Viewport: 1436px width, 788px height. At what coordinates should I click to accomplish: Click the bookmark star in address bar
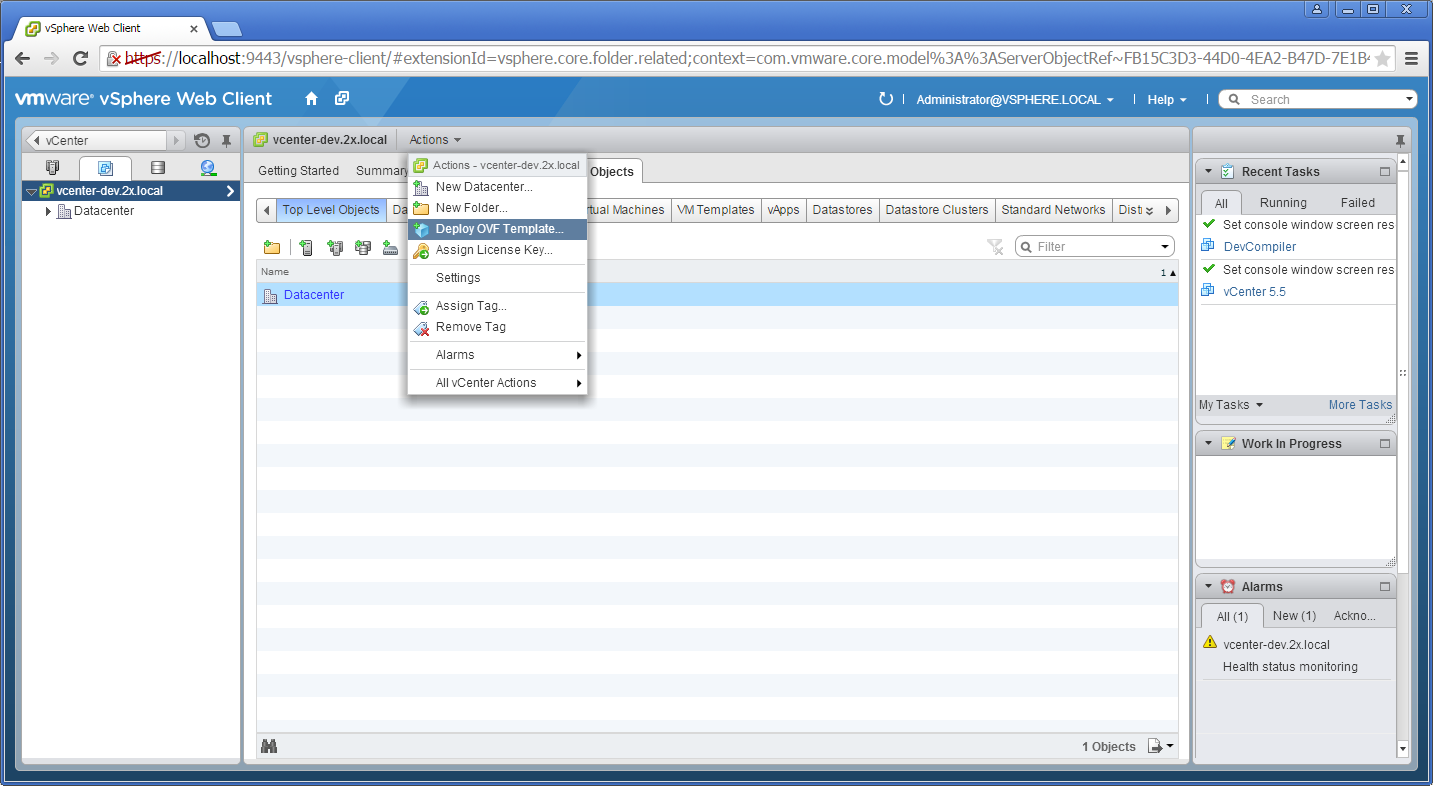1382,59
